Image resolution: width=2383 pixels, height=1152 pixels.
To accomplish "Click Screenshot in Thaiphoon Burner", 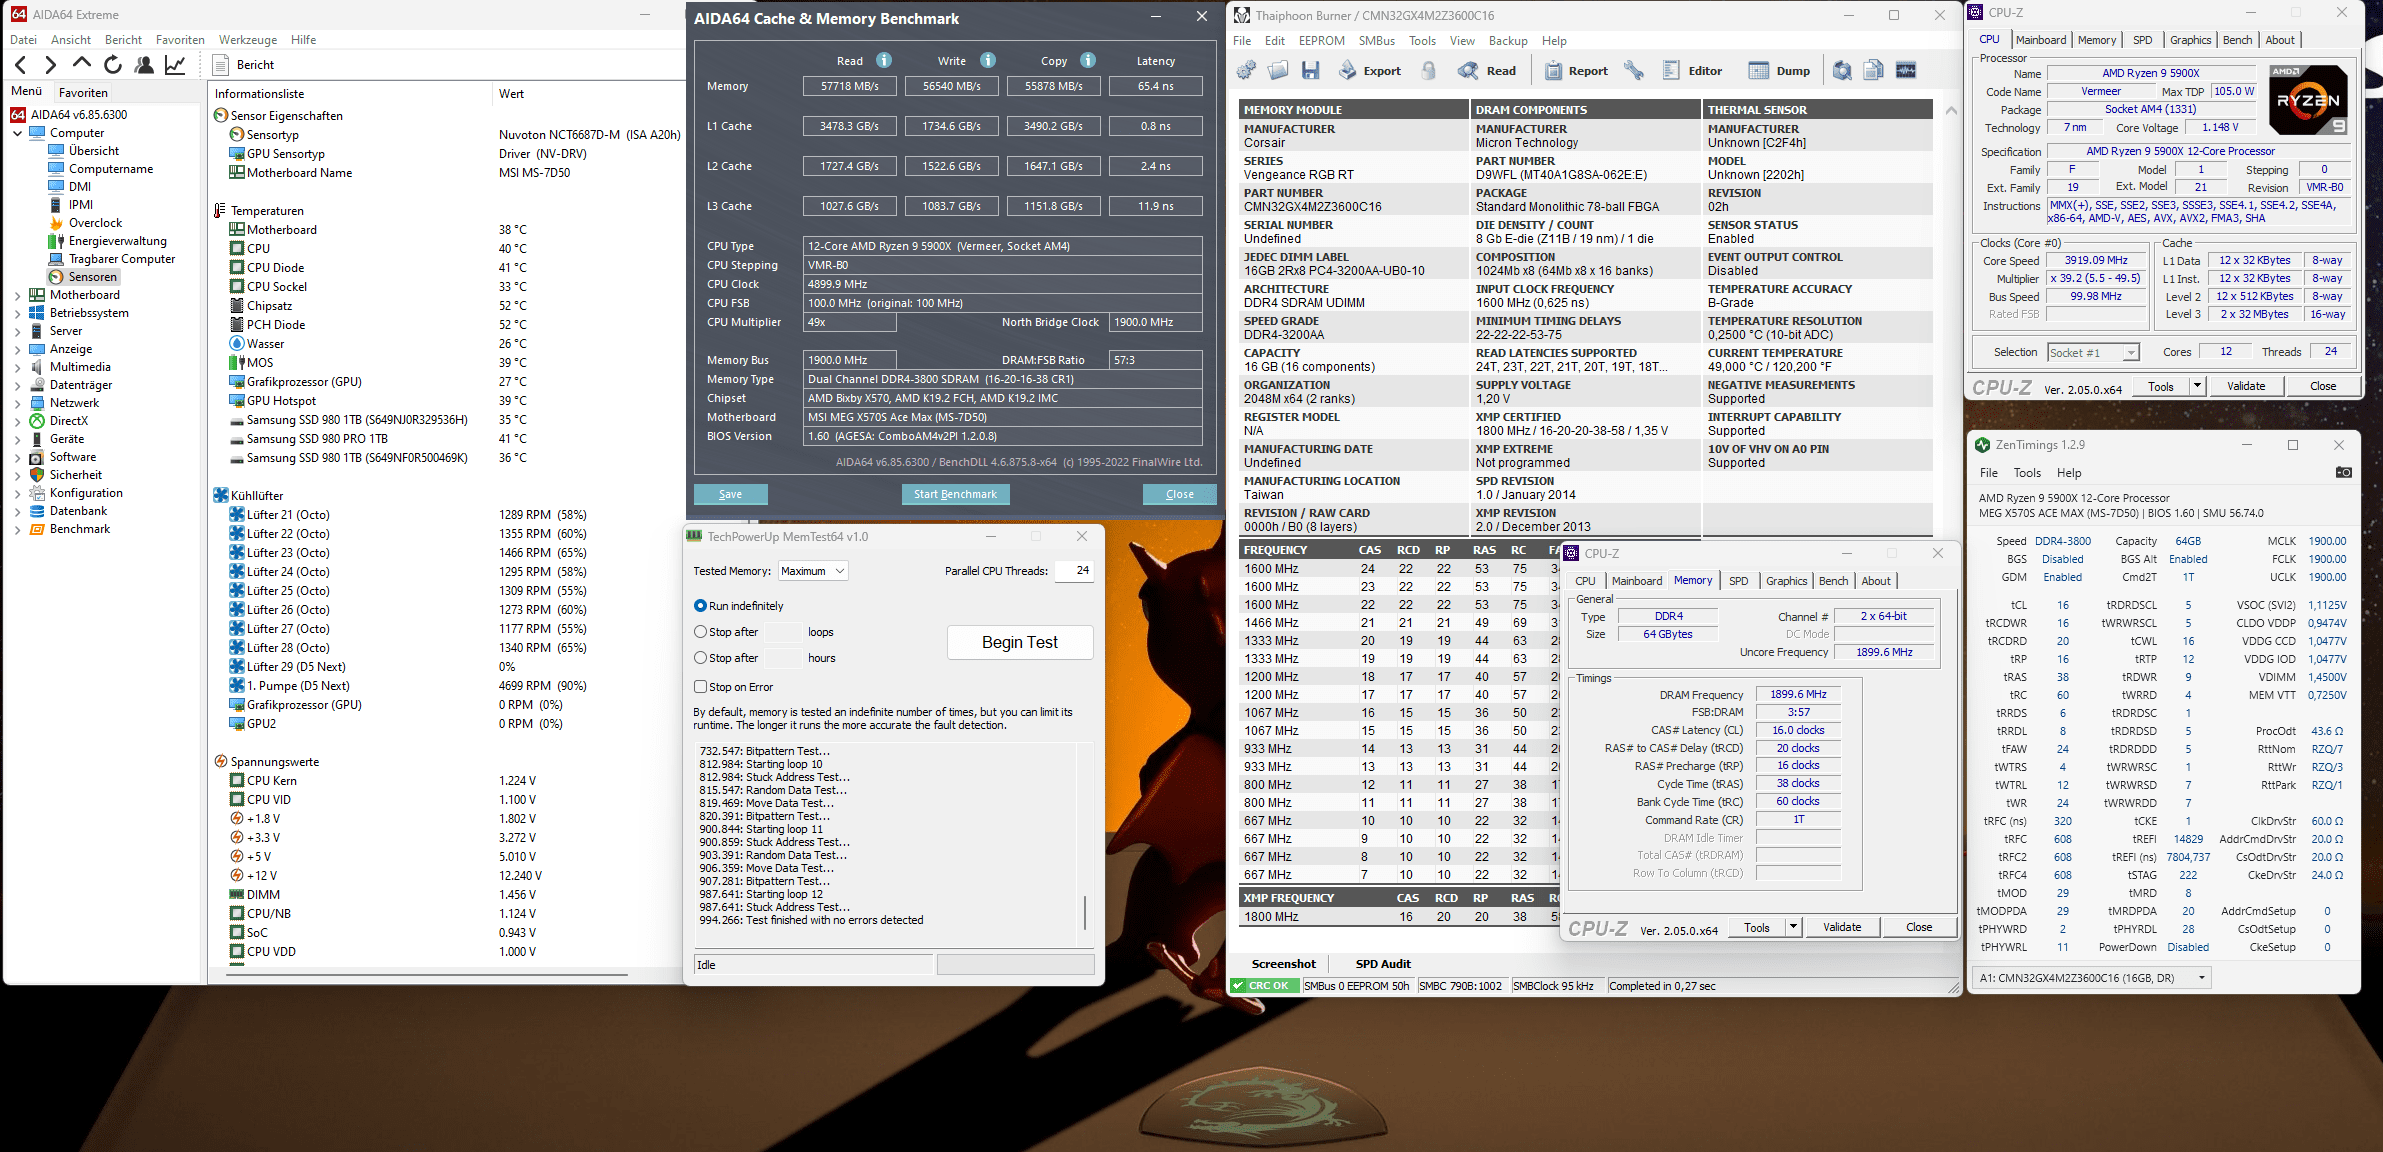I will [x=1283, y=964].
